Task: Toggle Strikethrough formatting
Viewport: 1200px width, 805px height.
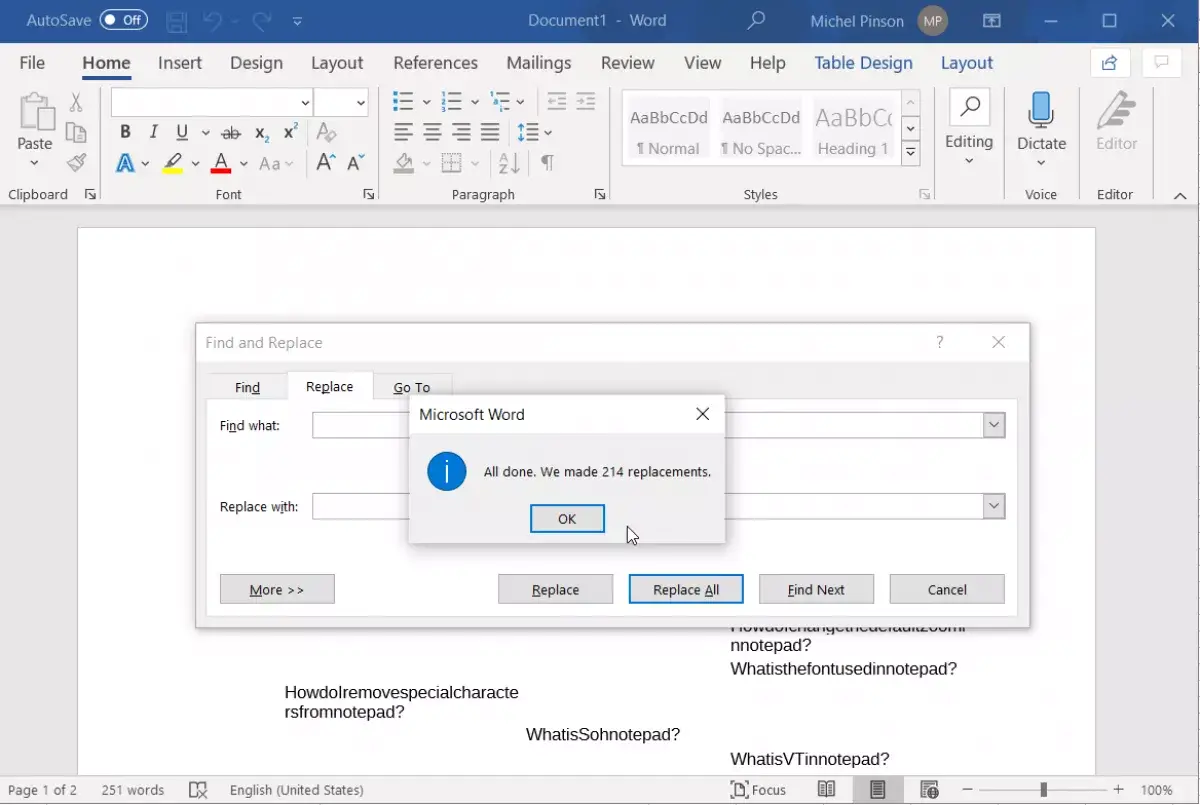Action: pyautogui.click(x=231, y=133)
